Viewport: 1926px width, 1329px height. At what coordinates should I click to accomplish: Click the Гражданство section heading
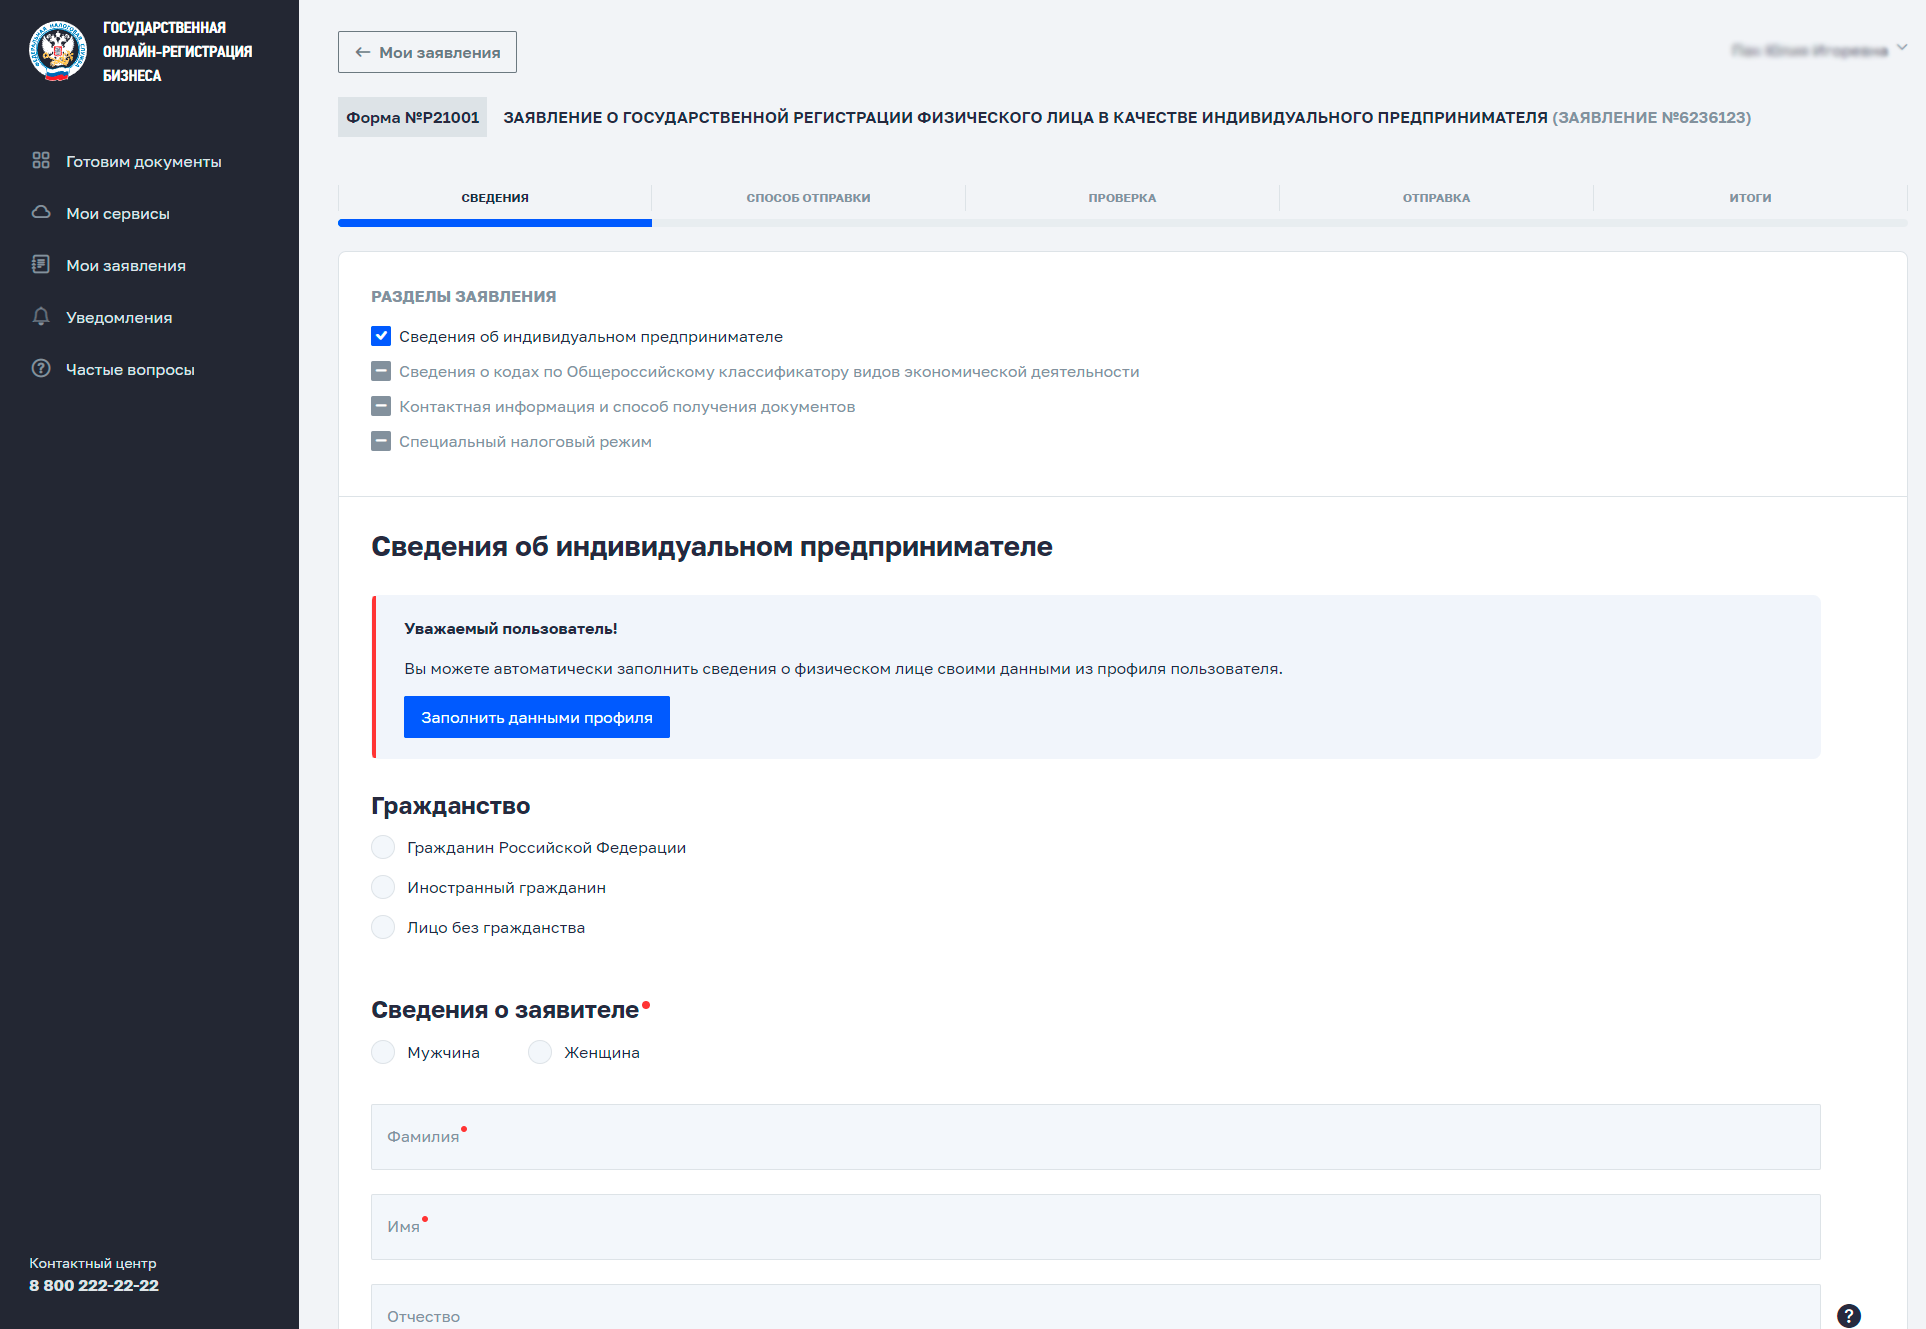coord(451,806)
